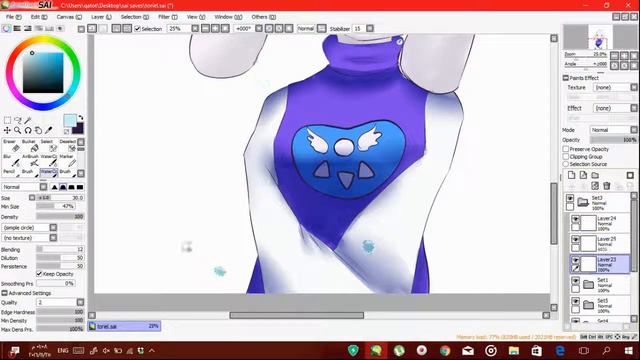Collapse the Advanced Settings section
Screen dimensions: 640x360
coord(4,293)
